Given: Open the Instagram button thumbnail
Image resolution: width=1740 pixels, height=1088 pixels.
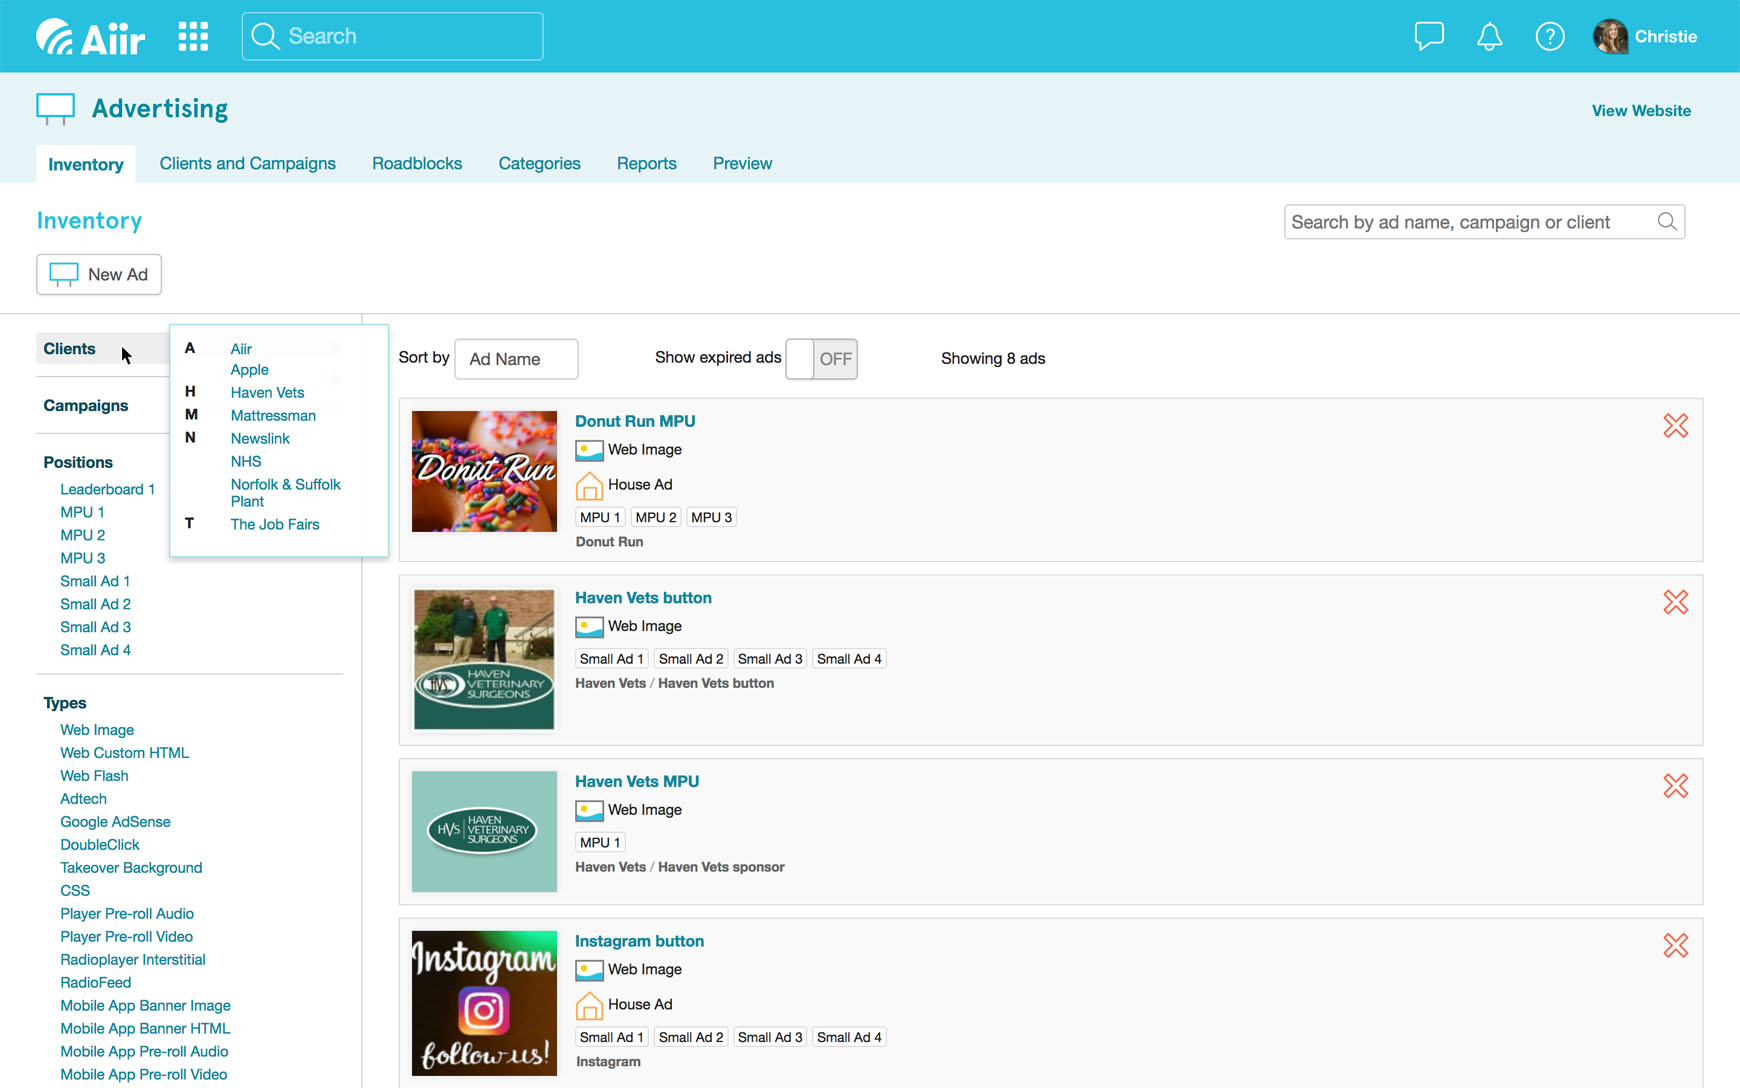Looking at the screenshot, I should click(484, 1003).
